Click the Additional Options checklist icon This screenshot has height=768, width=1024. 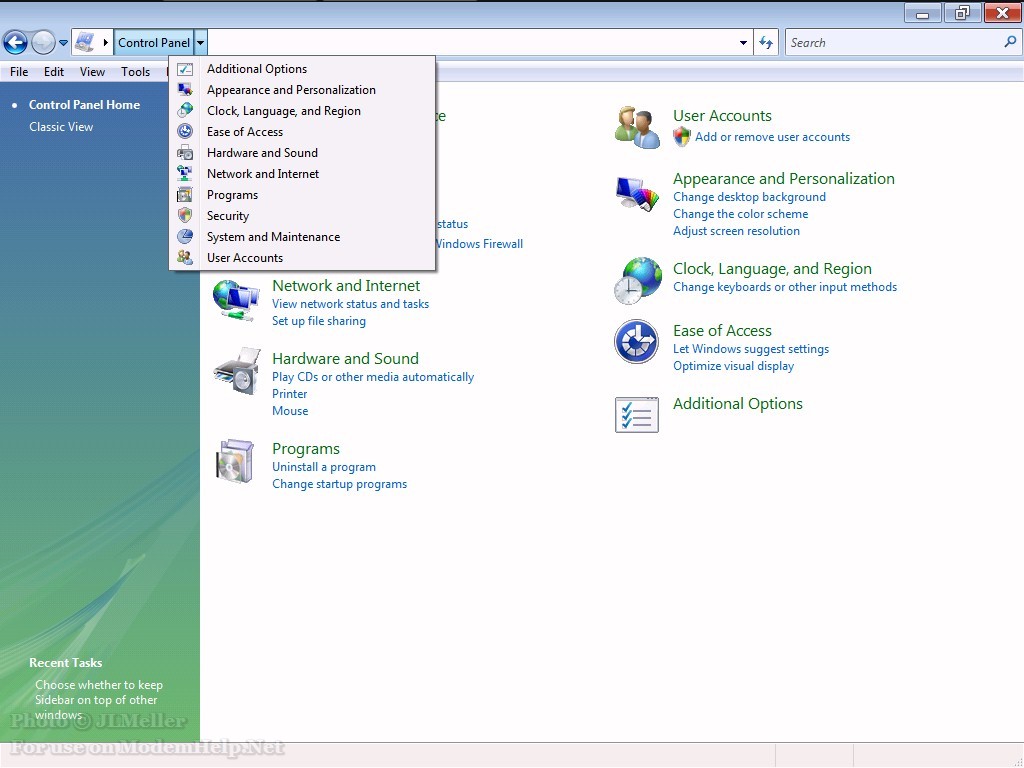[x=636, y=415]
